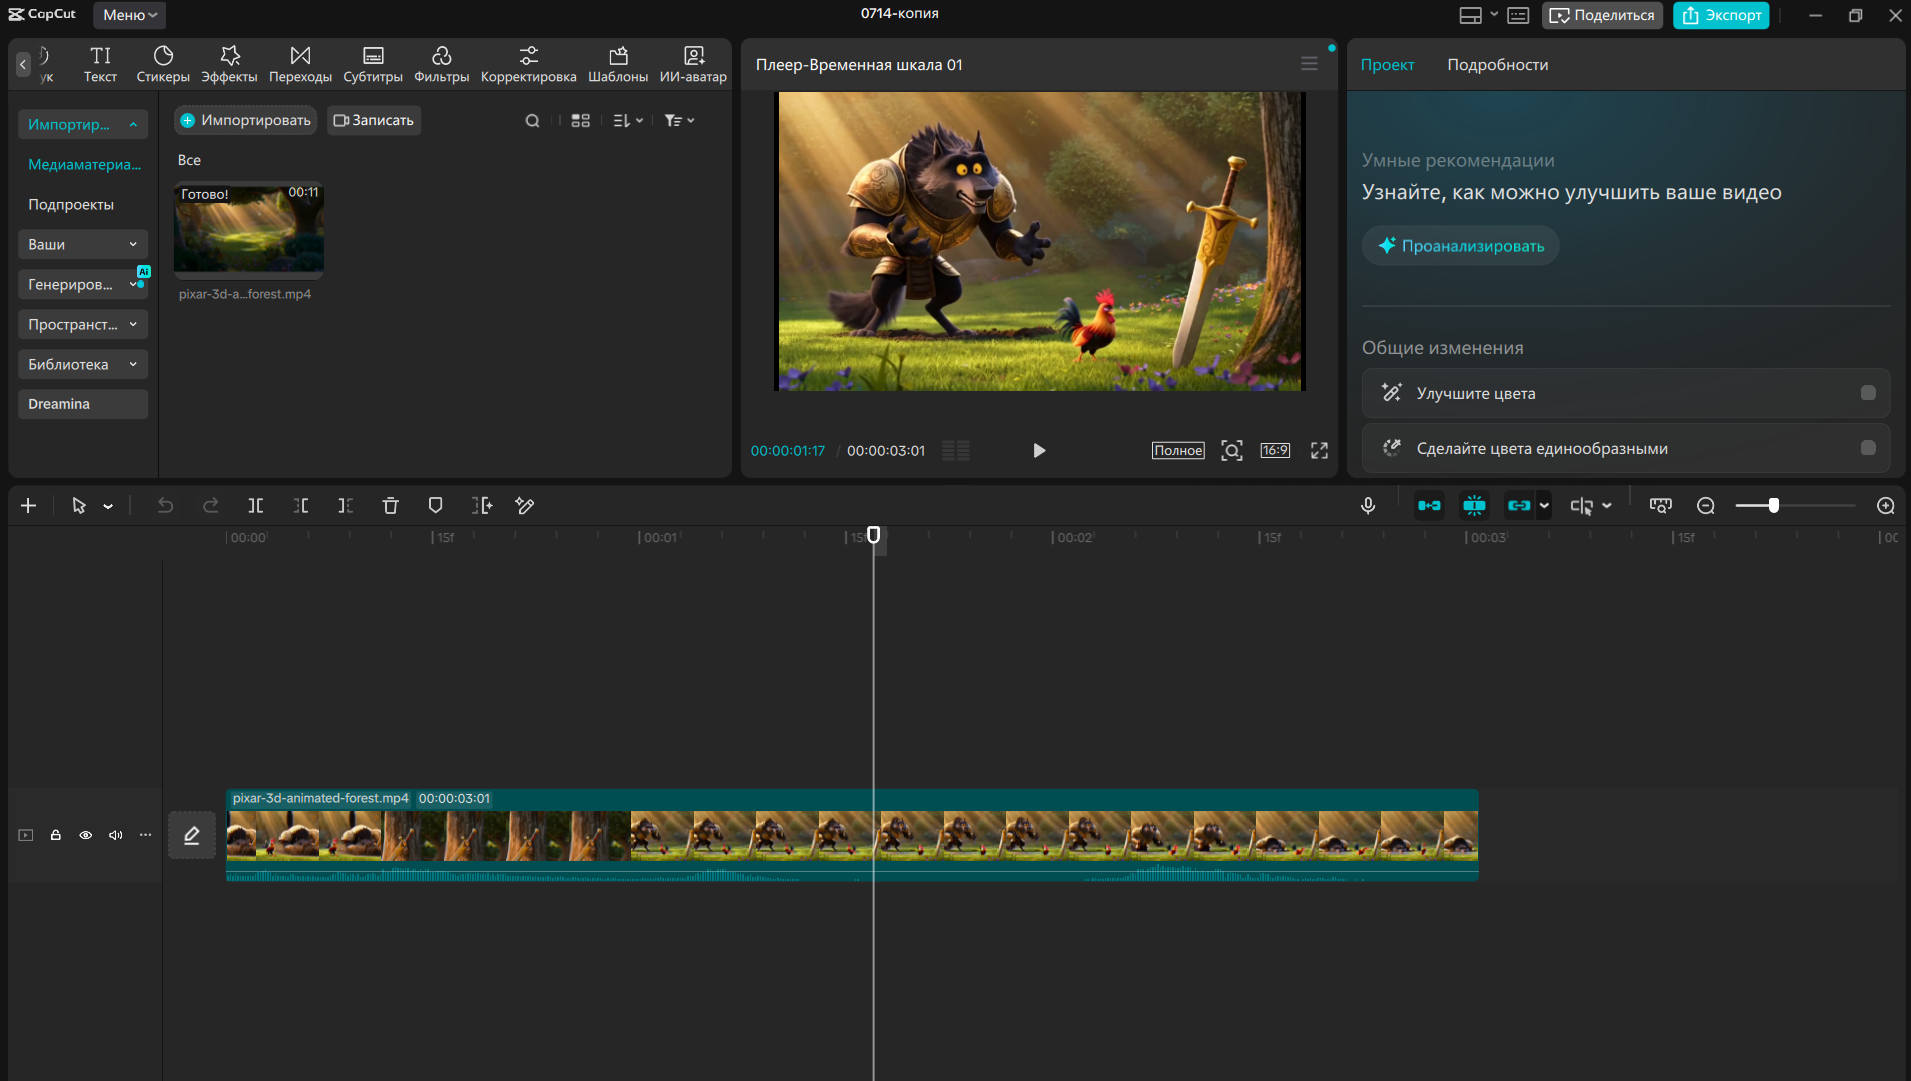The image size is (1911, 1081).
Task: Search media with magnifier icon
Action: point(532,121)
